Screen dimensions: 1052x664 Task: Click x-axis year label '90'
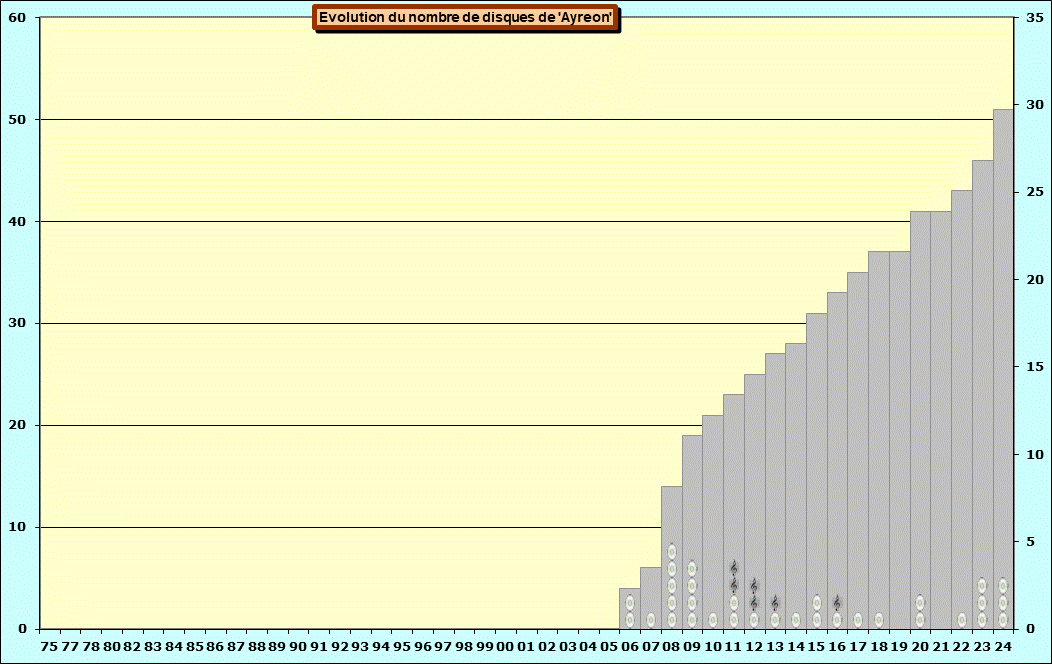298,646
